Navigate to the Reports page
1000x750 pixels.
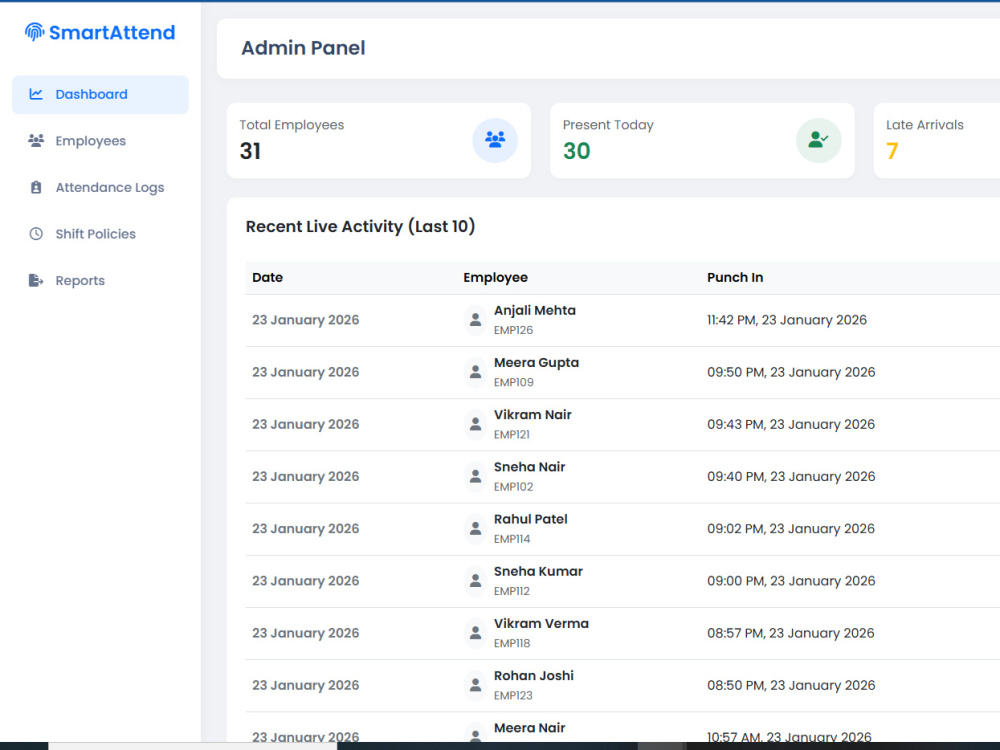coord(100,281)
